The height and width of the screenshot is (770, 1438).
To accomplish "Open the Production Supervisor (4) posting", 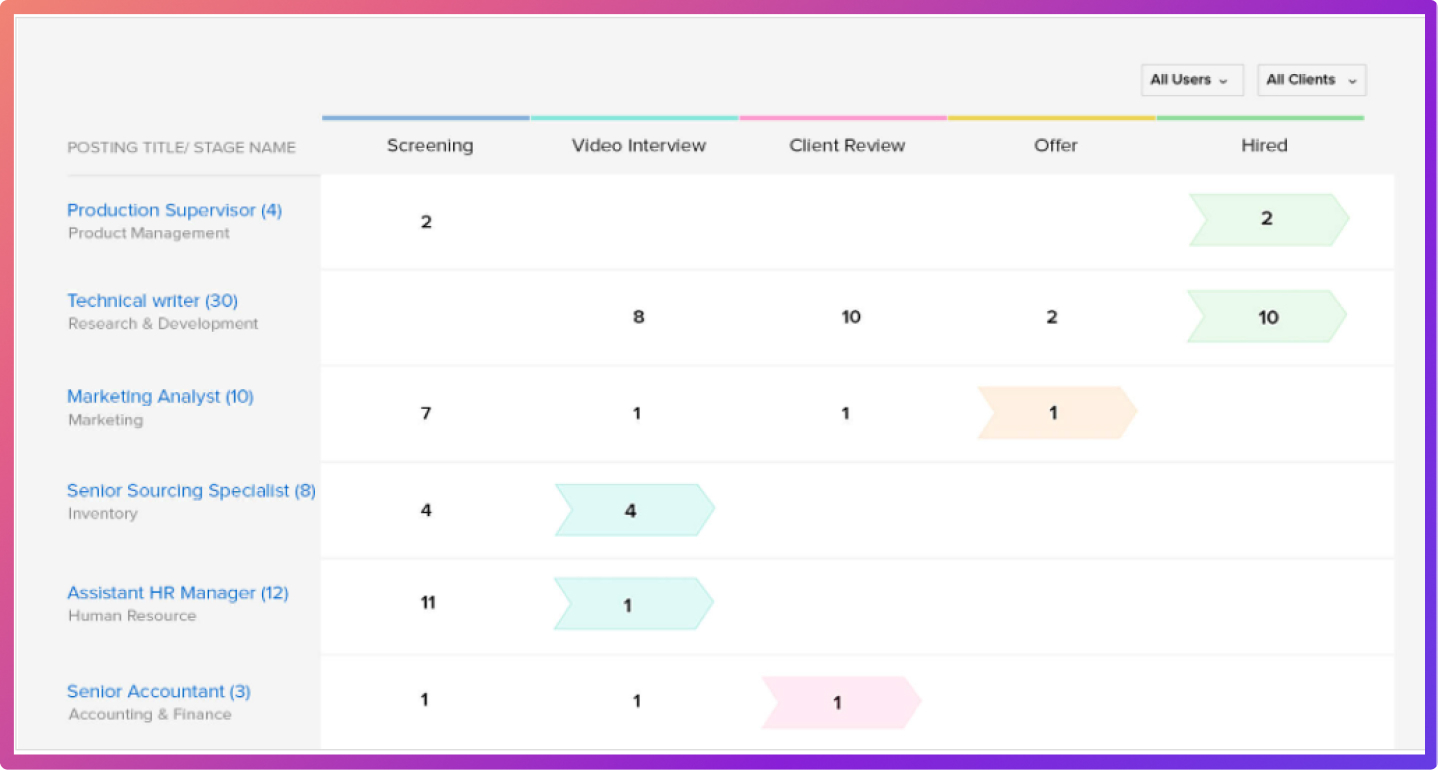I will (x=174, y=210).
